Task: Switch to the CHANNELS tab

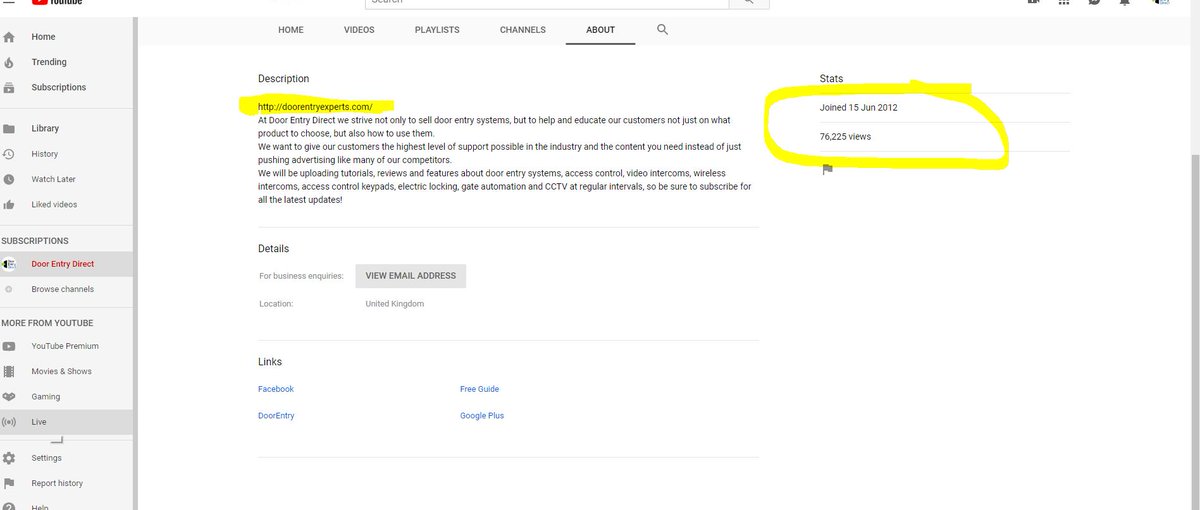Action: click(523, 30)
